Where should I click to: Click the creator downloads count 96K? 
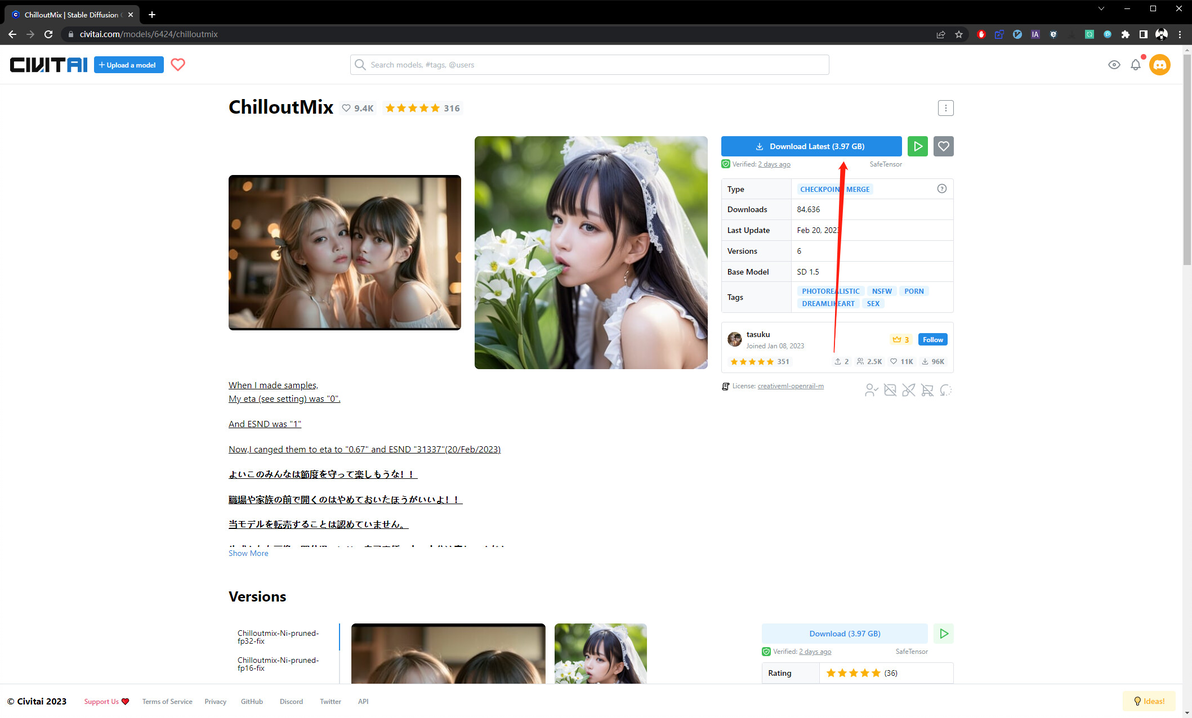(933, 362)
